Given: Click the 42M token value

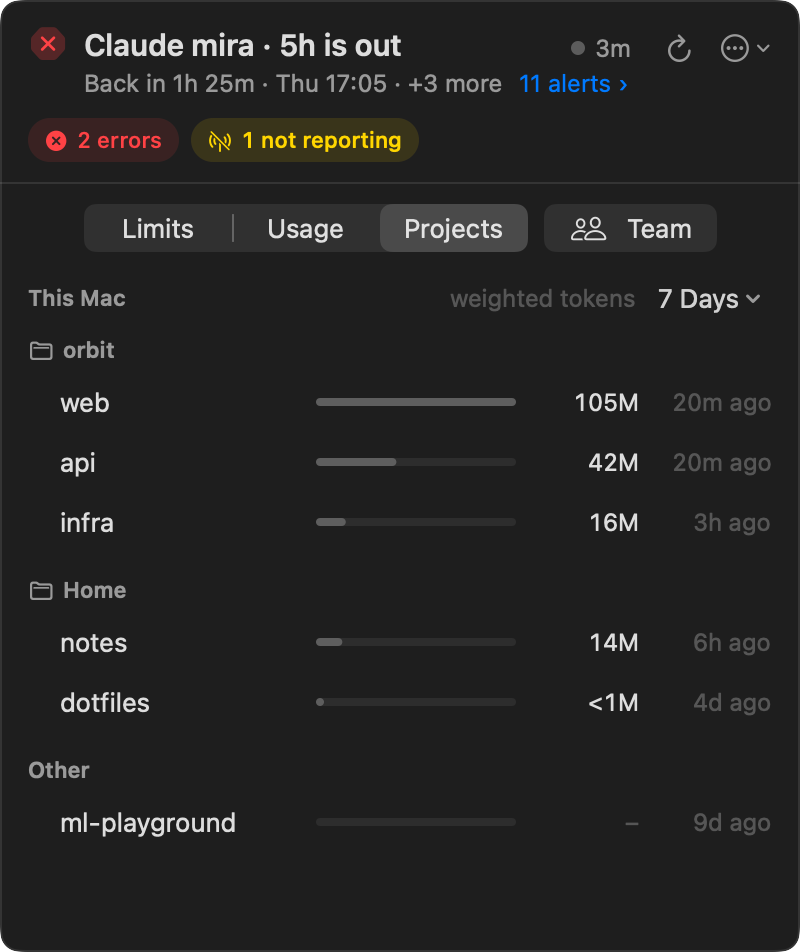Looking at the screenshot, I should click(613, 463).
